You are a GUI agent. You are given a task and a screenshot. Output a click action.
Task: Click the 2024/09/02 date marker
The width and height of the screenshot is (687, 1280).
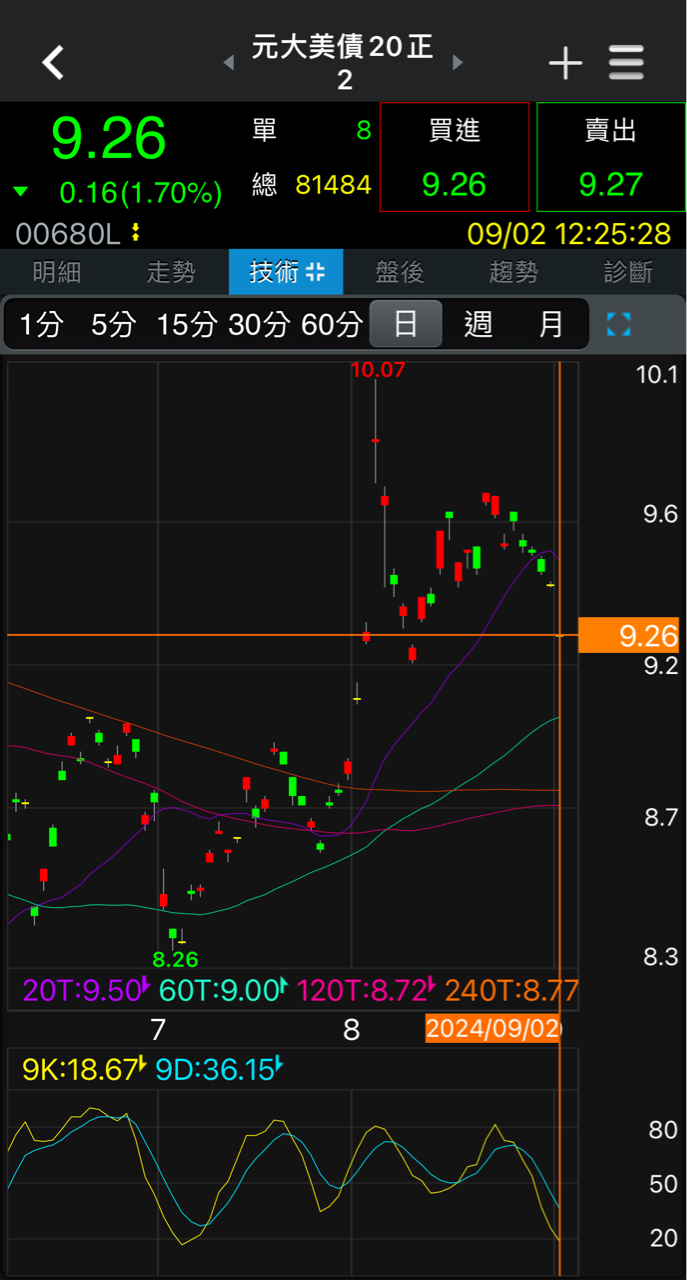492,1029
